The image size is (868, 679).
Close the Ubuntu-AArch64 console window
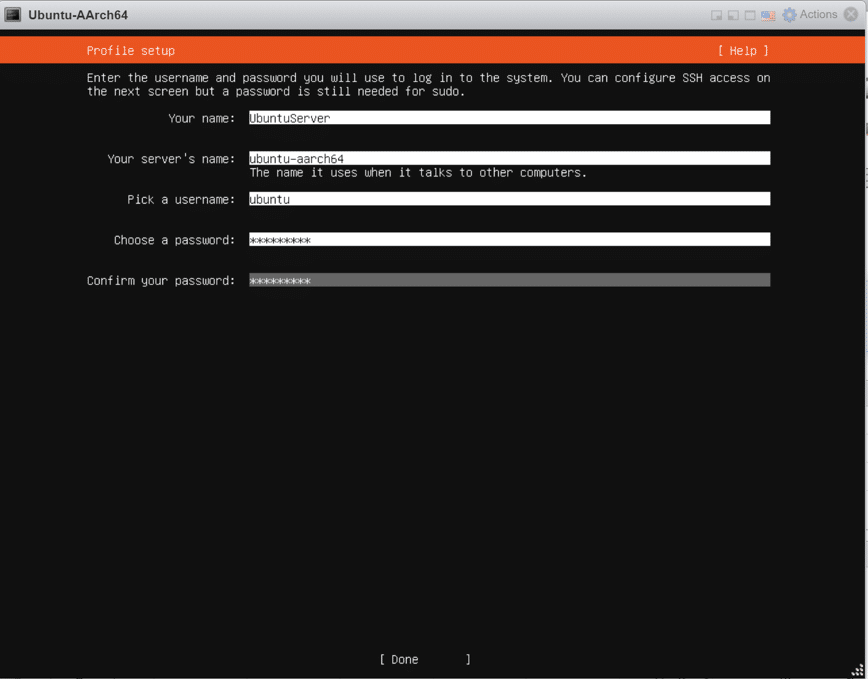click(851, 14)
